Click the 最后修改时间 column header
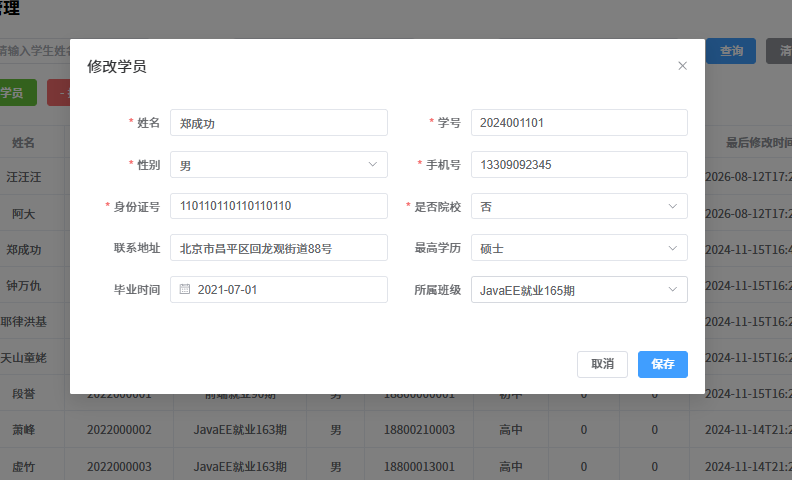The image size is (792, 480). pyautogui.click(x=759, y=142)
